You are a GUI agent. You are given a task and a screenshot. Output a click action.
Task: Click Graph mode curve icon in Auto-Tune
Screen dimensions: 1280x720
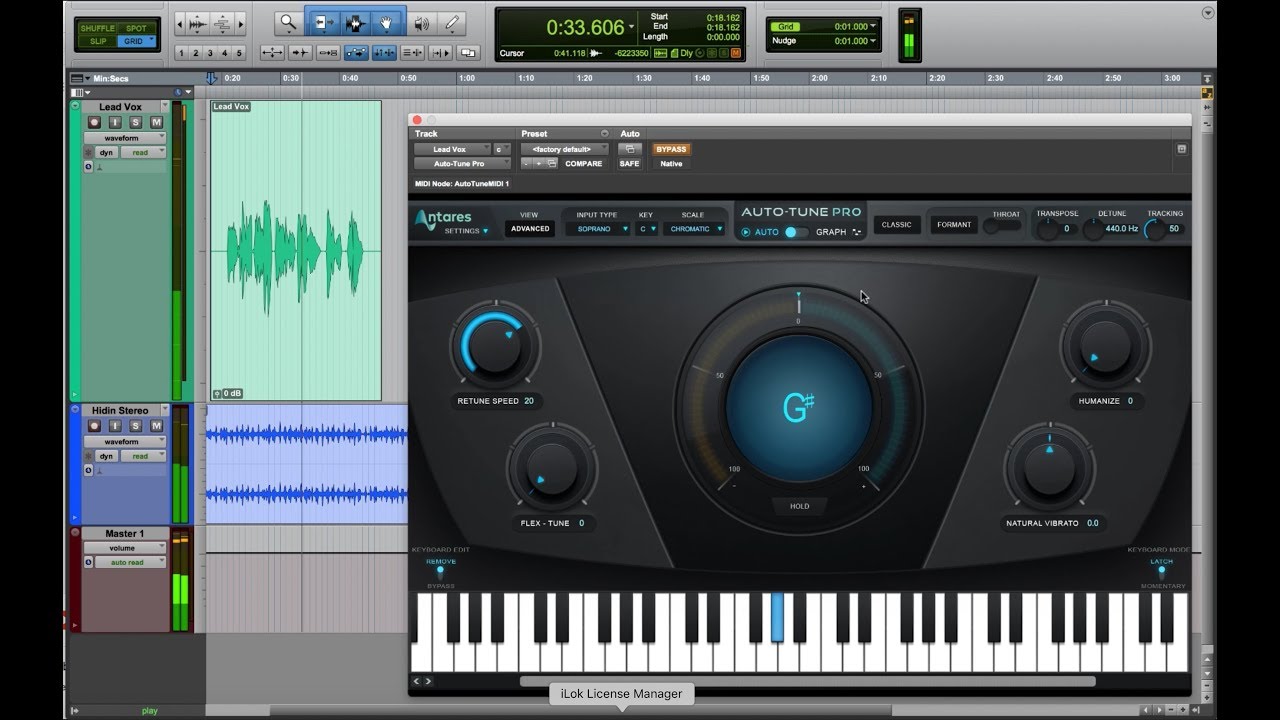857,232
